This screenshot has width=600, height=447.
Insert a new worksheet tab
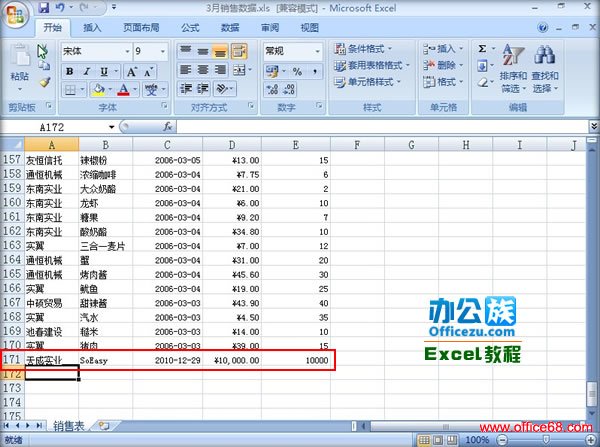click(104, 426)
